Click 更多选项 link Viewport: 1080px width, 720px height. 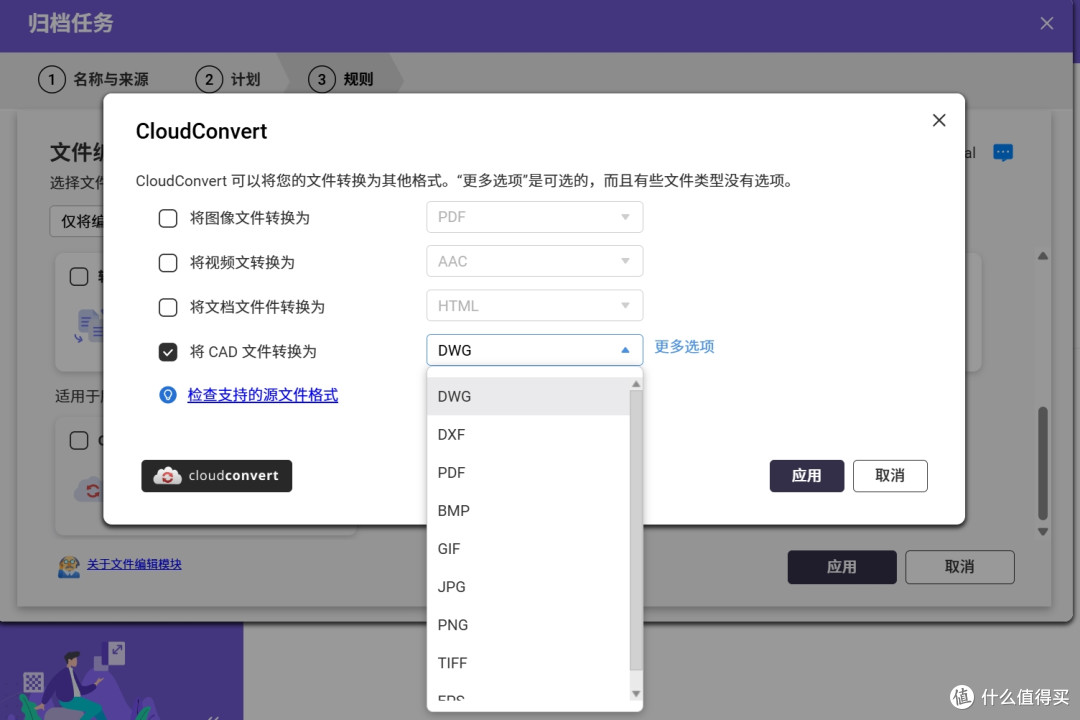coord(684,347)
